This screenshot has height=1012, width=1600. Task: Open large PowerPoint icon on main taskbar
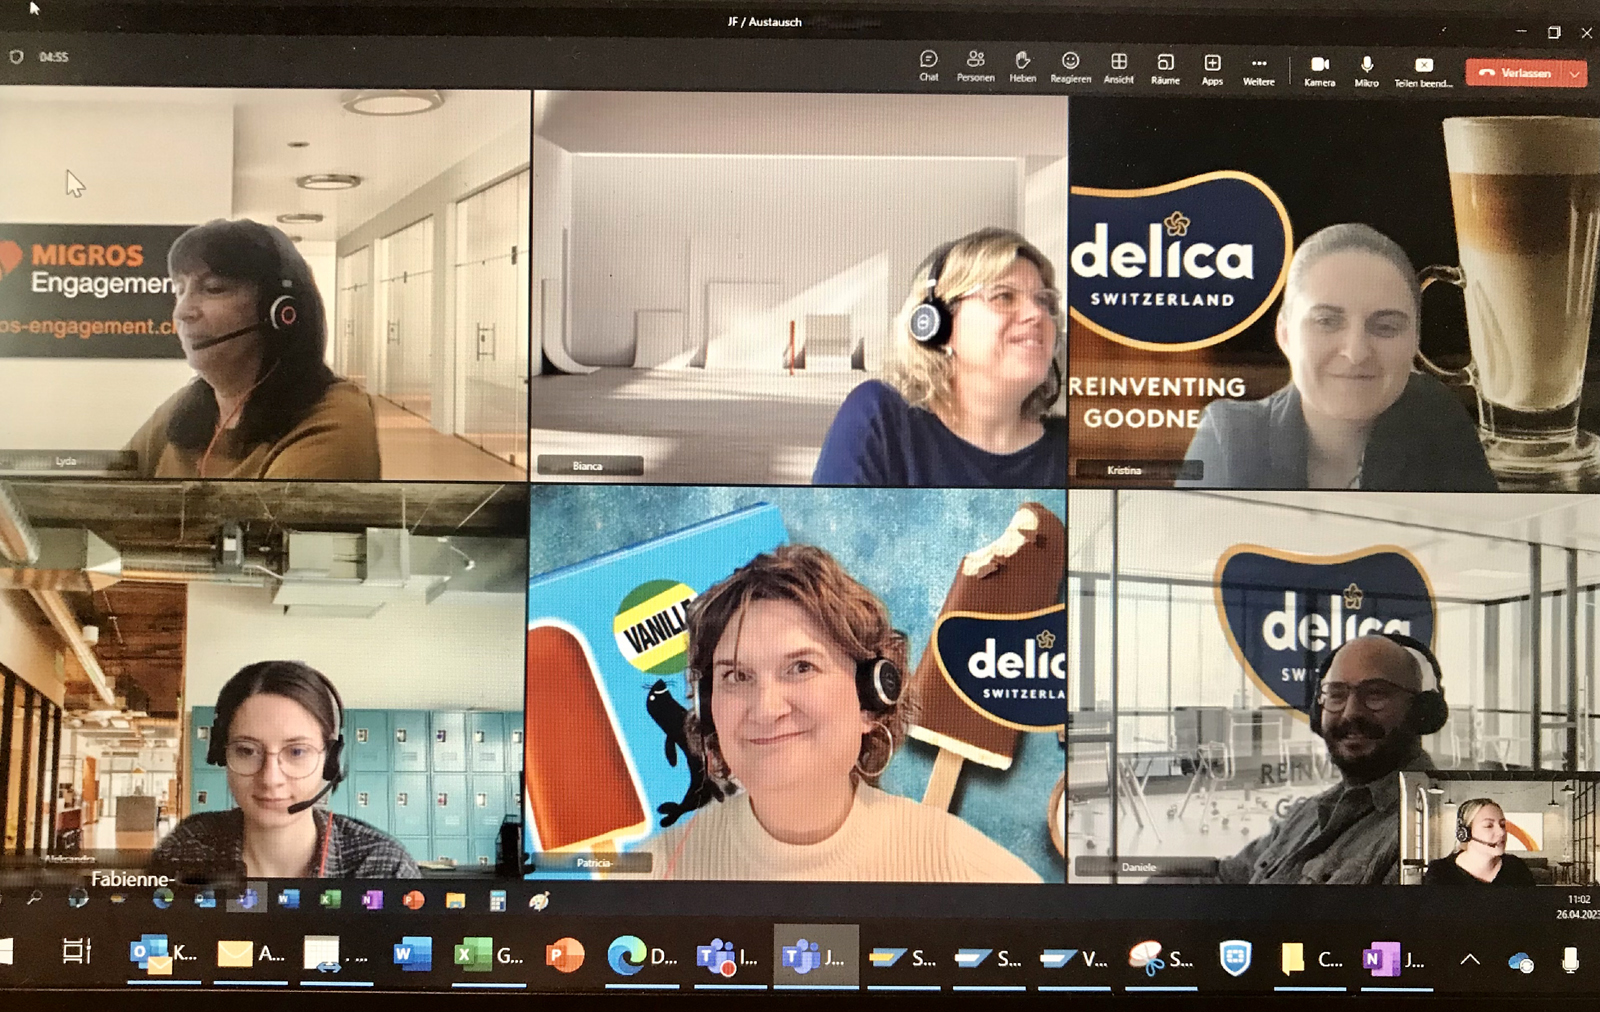coord(565,956)
